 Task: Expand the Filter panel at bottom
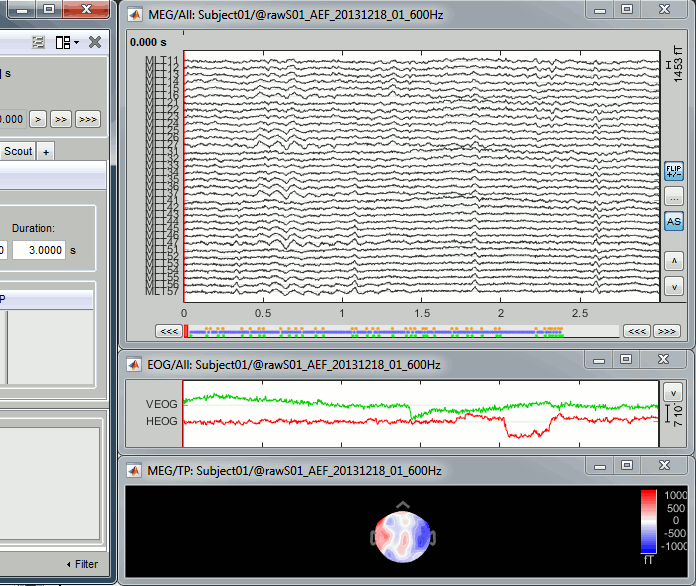[82, 564]
